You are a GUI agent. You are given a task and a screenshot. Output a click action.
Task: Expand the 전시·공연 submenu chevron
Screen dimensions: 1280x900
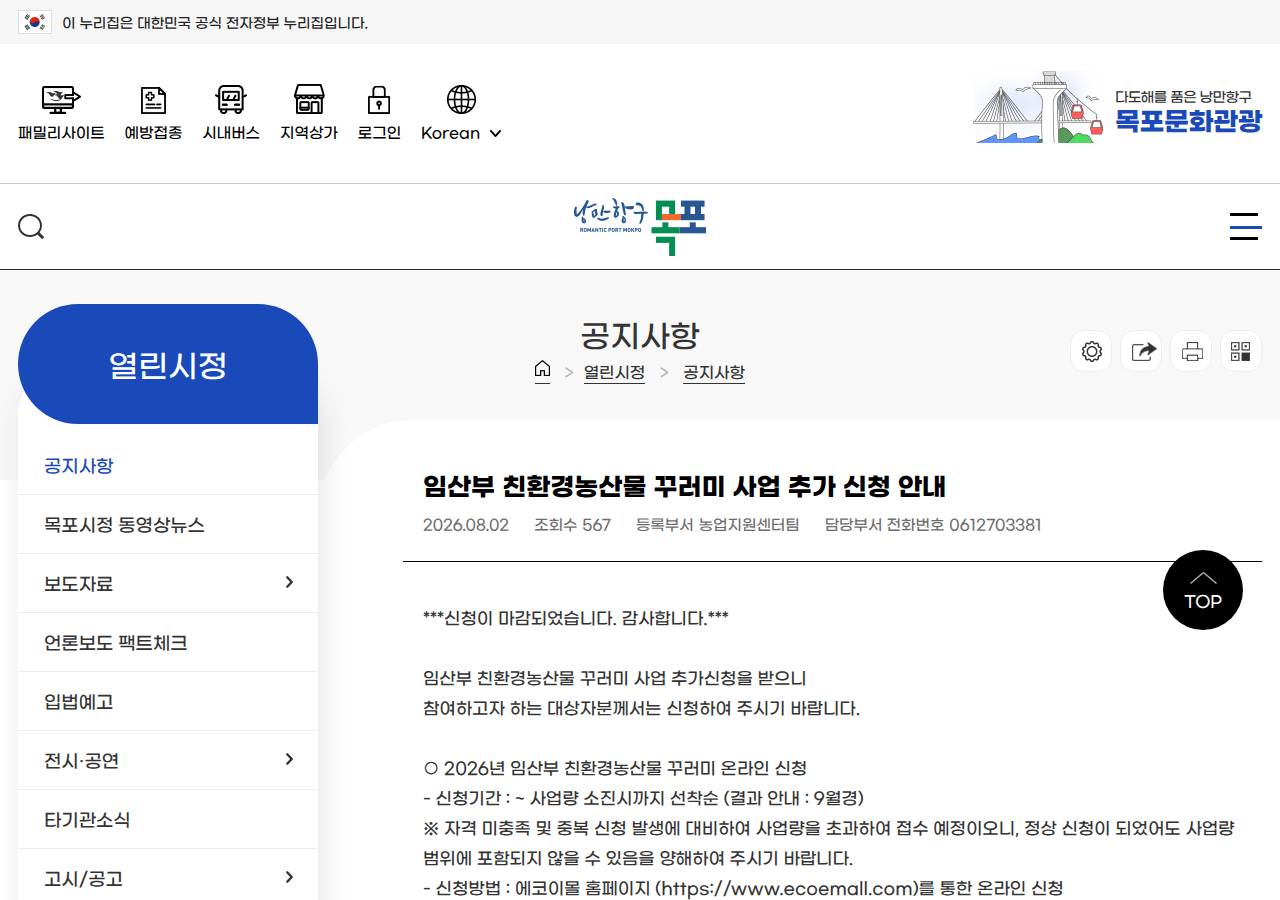coord(289,759)
